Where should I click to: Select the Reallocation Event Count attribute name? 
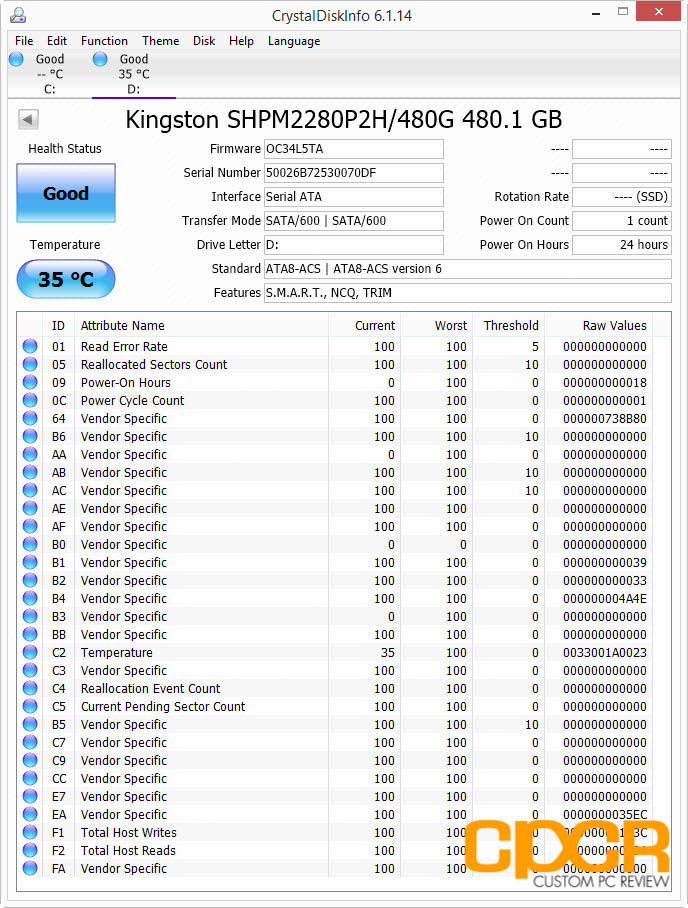point(151,688)
